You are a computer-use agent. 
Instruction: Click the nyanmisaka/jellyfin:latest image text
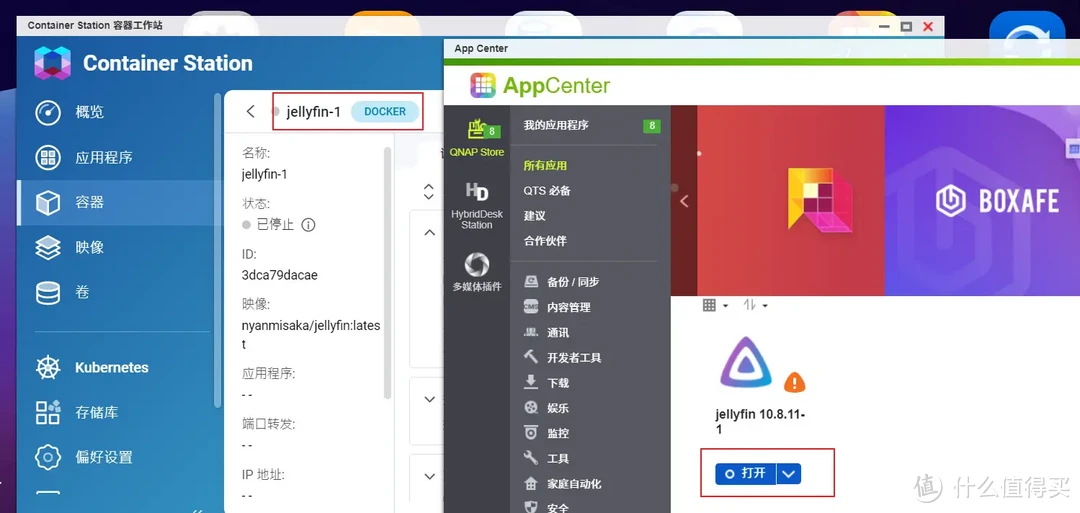click(311, 335)
